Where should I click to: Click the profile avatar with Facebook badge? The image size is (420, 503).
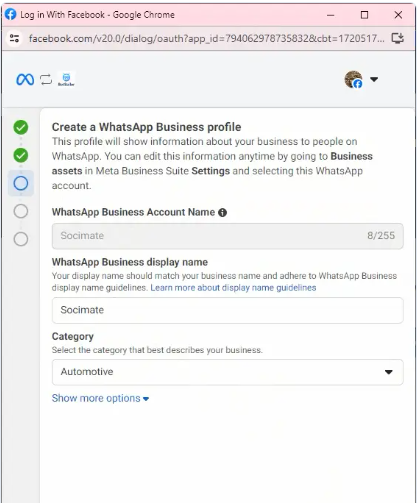click(x=353, y=79)
